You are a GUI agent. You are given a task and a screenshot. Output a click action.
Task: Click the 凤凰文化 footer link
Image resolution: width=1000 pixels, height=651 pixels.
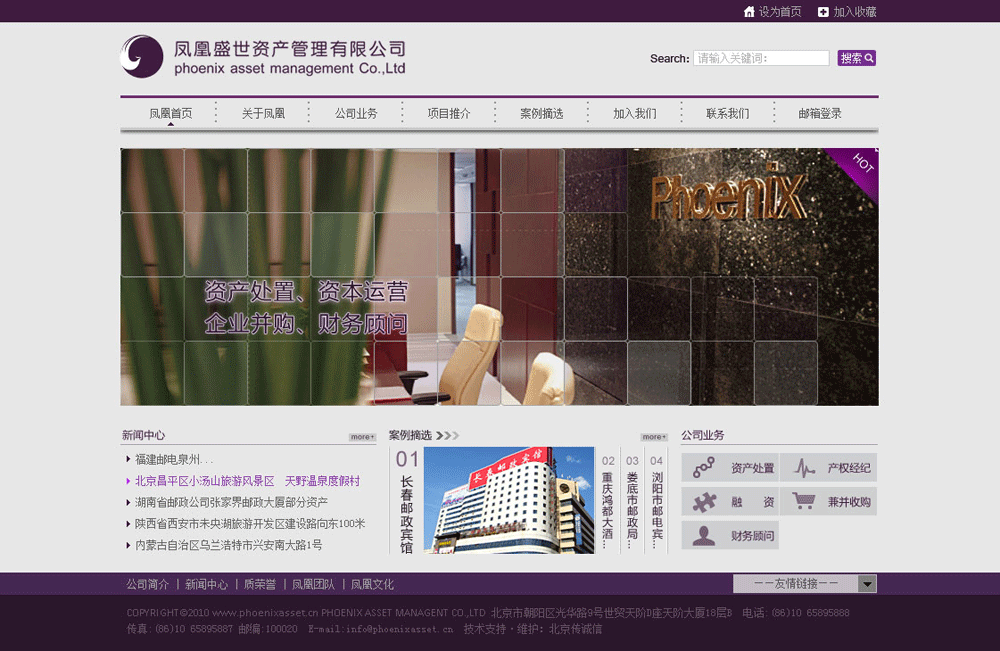[x=371, y=583]
